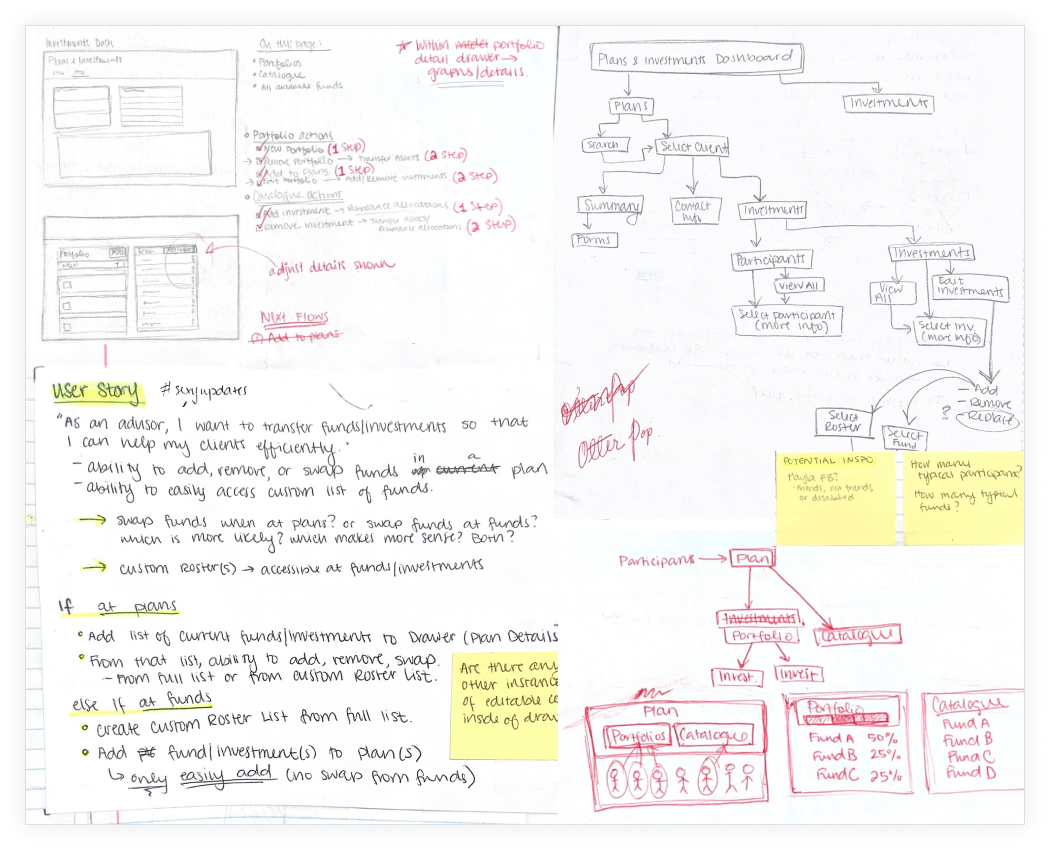
Task: Select the 'Select Client' flowchart box
Action: [x=692, y=147]
